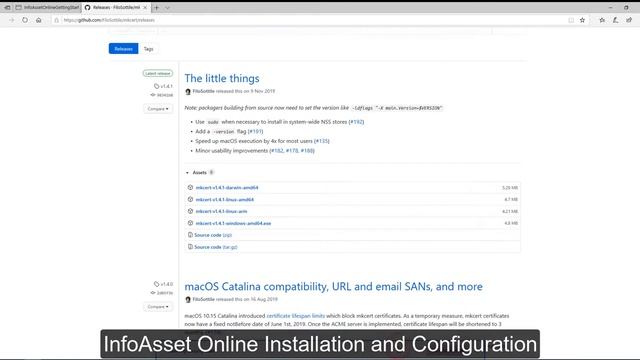
Task: Click the browser forward arrow
Action: coord(12,20)
